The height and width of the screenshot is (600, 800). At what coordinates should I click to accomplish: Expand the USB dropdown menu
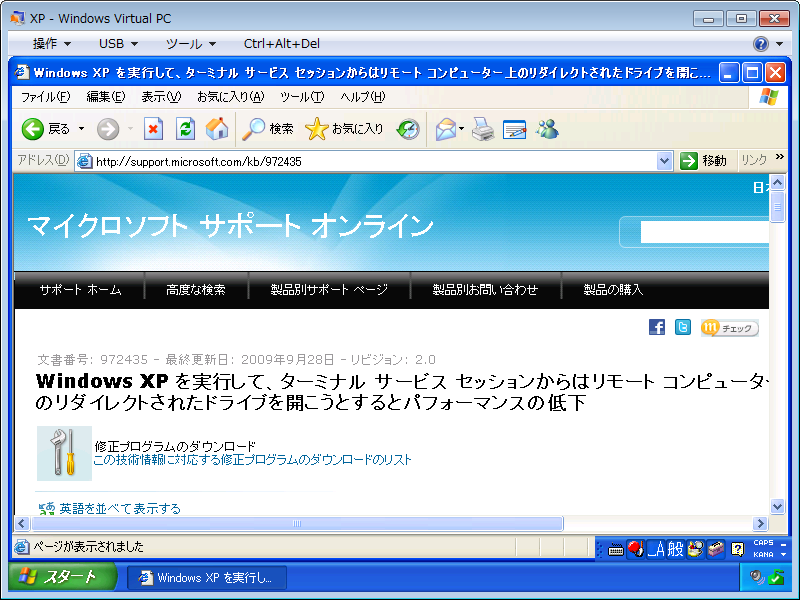click(x=118, y=44)
